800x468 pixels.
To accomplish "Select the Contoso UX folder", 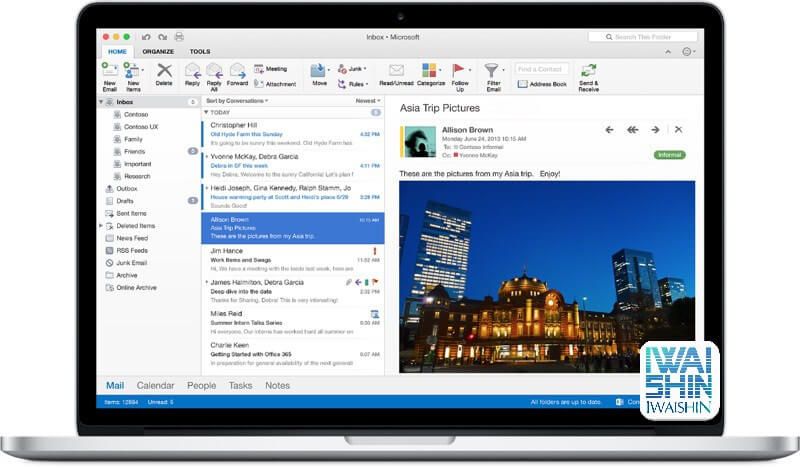I will 141,127.
